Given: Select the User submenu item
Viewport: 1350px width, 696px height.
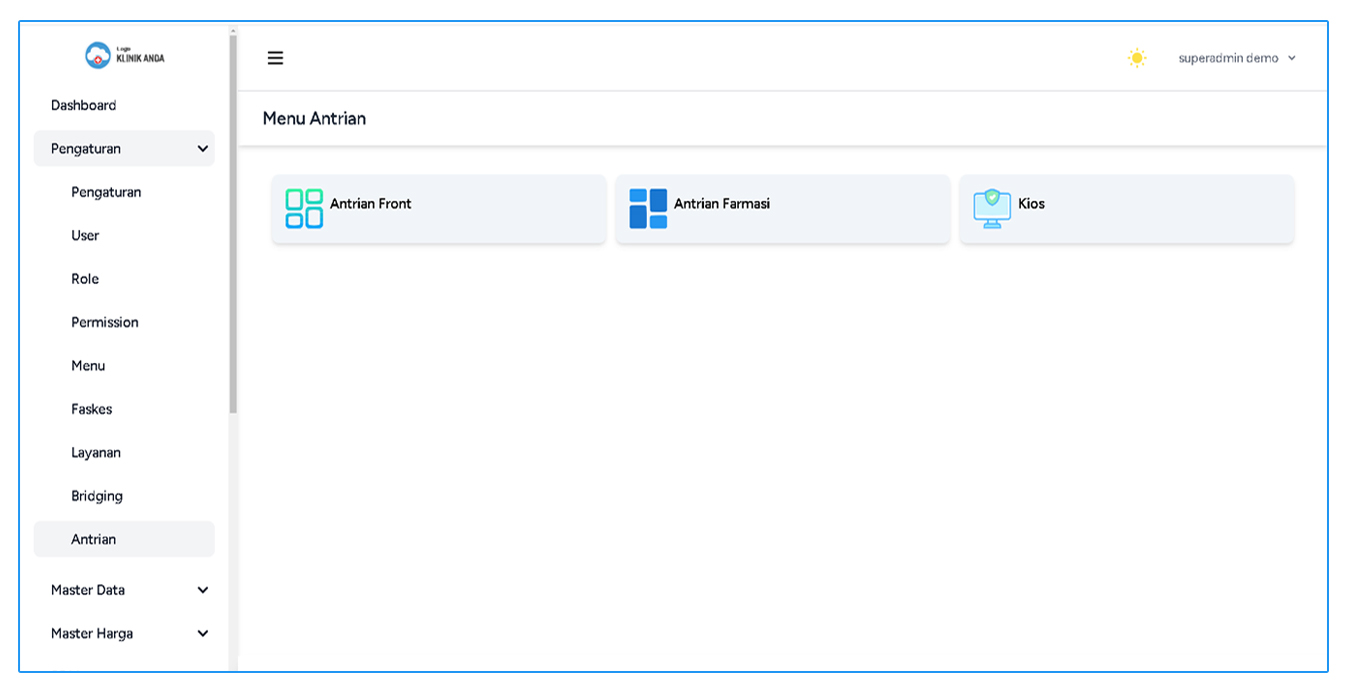Looking at the screenshot, I should [x=85, y=235].
